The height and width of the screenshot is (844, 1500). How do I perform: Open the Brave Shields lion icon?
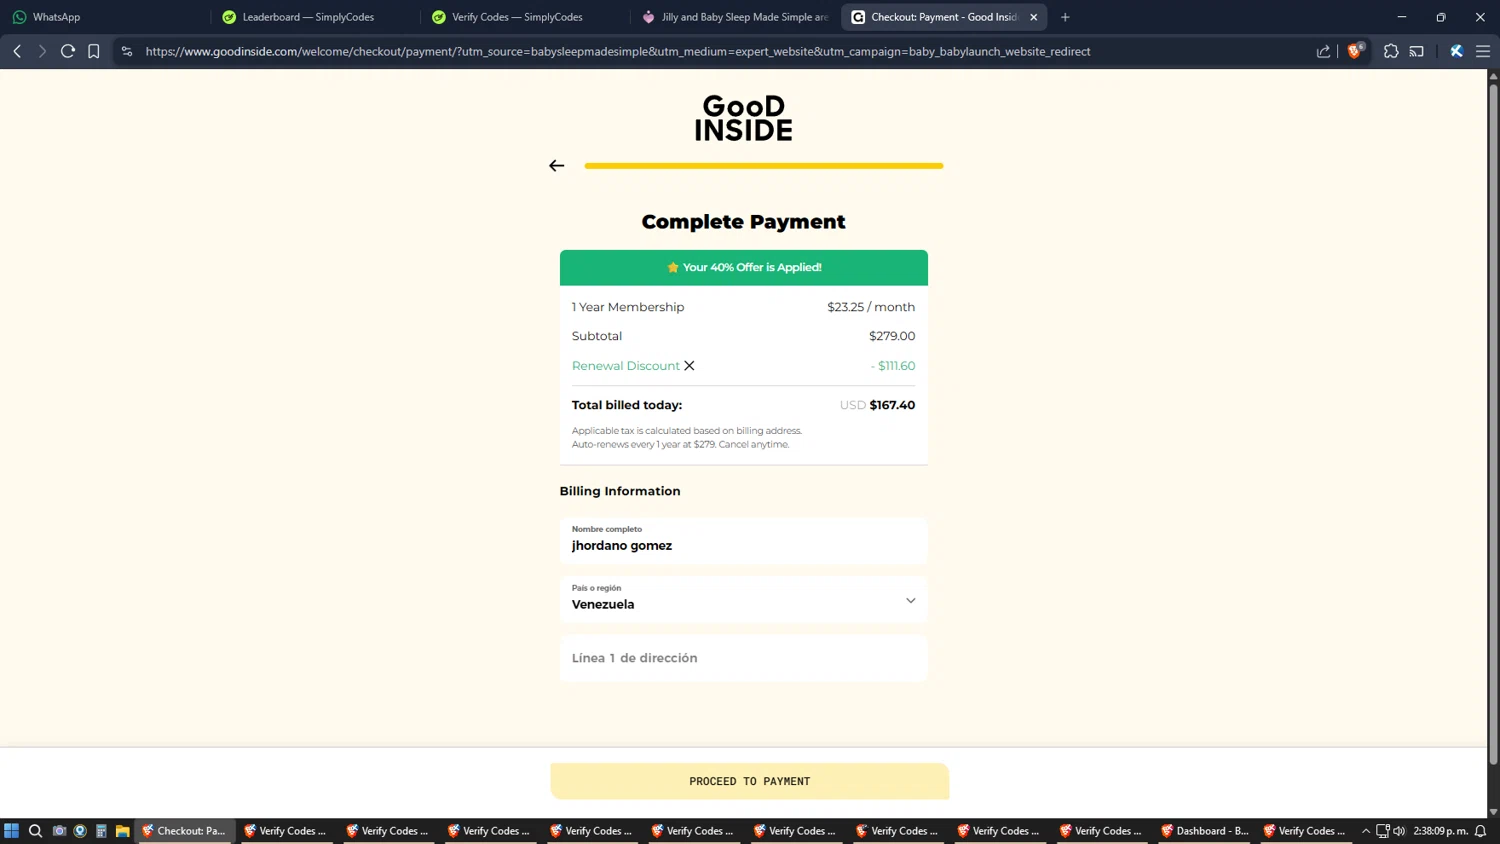point(1355,51)
